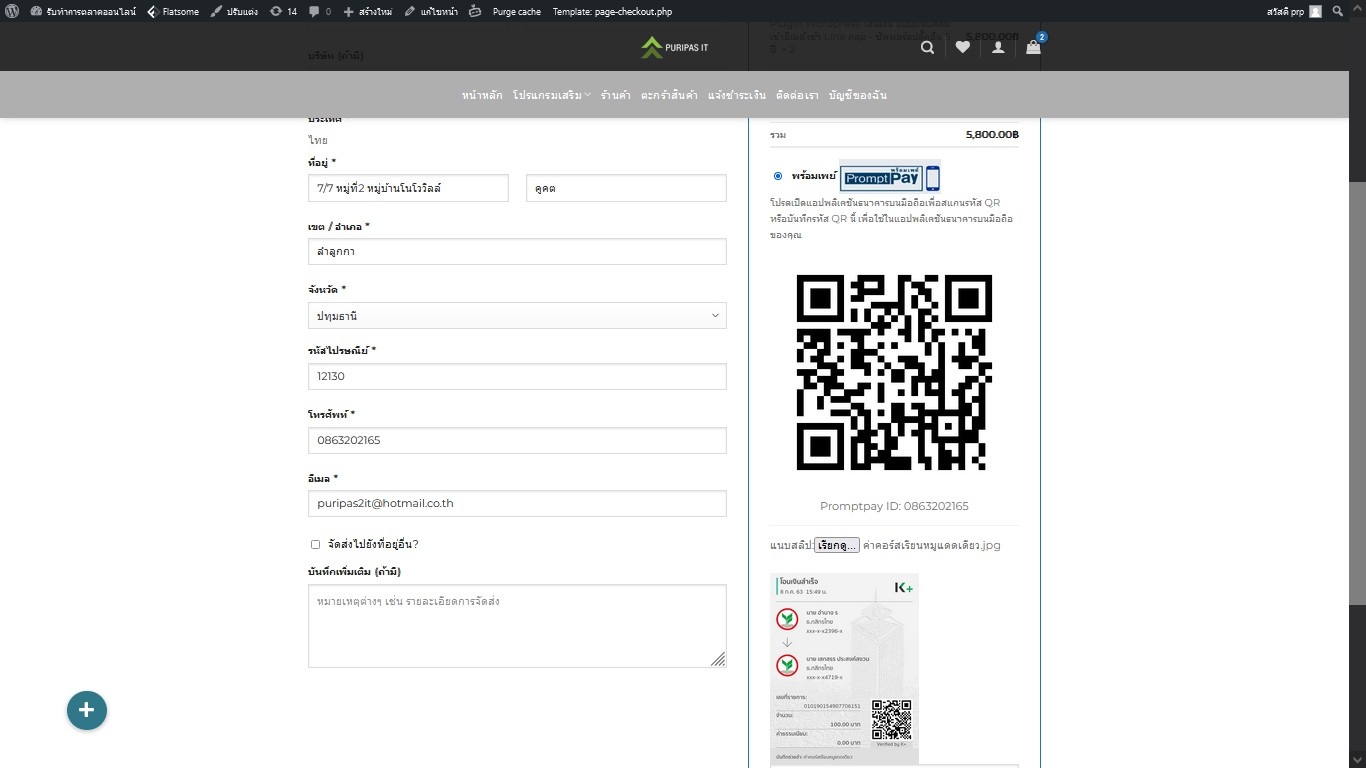This screenshot has height=768, width=1366.
Task: Click the เรียกดู file browse button
Action: click(836, 545)
